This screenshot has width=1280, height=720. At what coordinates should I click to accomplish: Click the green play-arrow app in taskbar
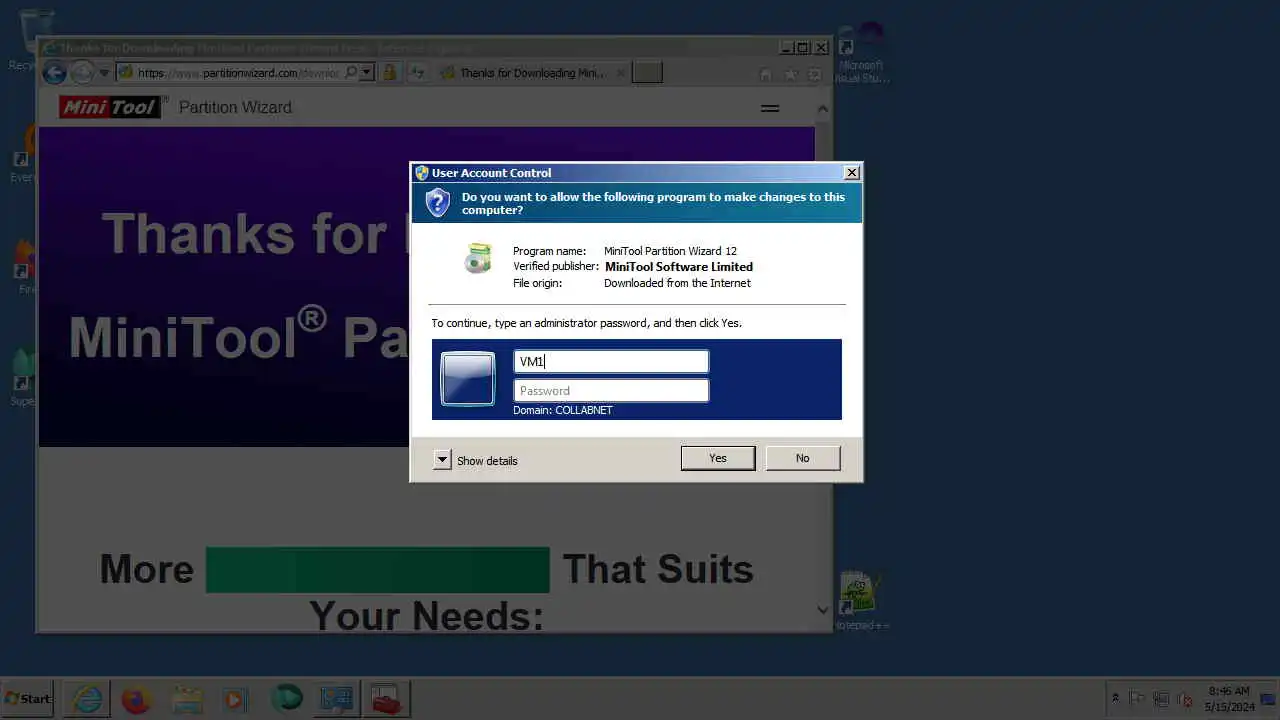coord(286,699)
